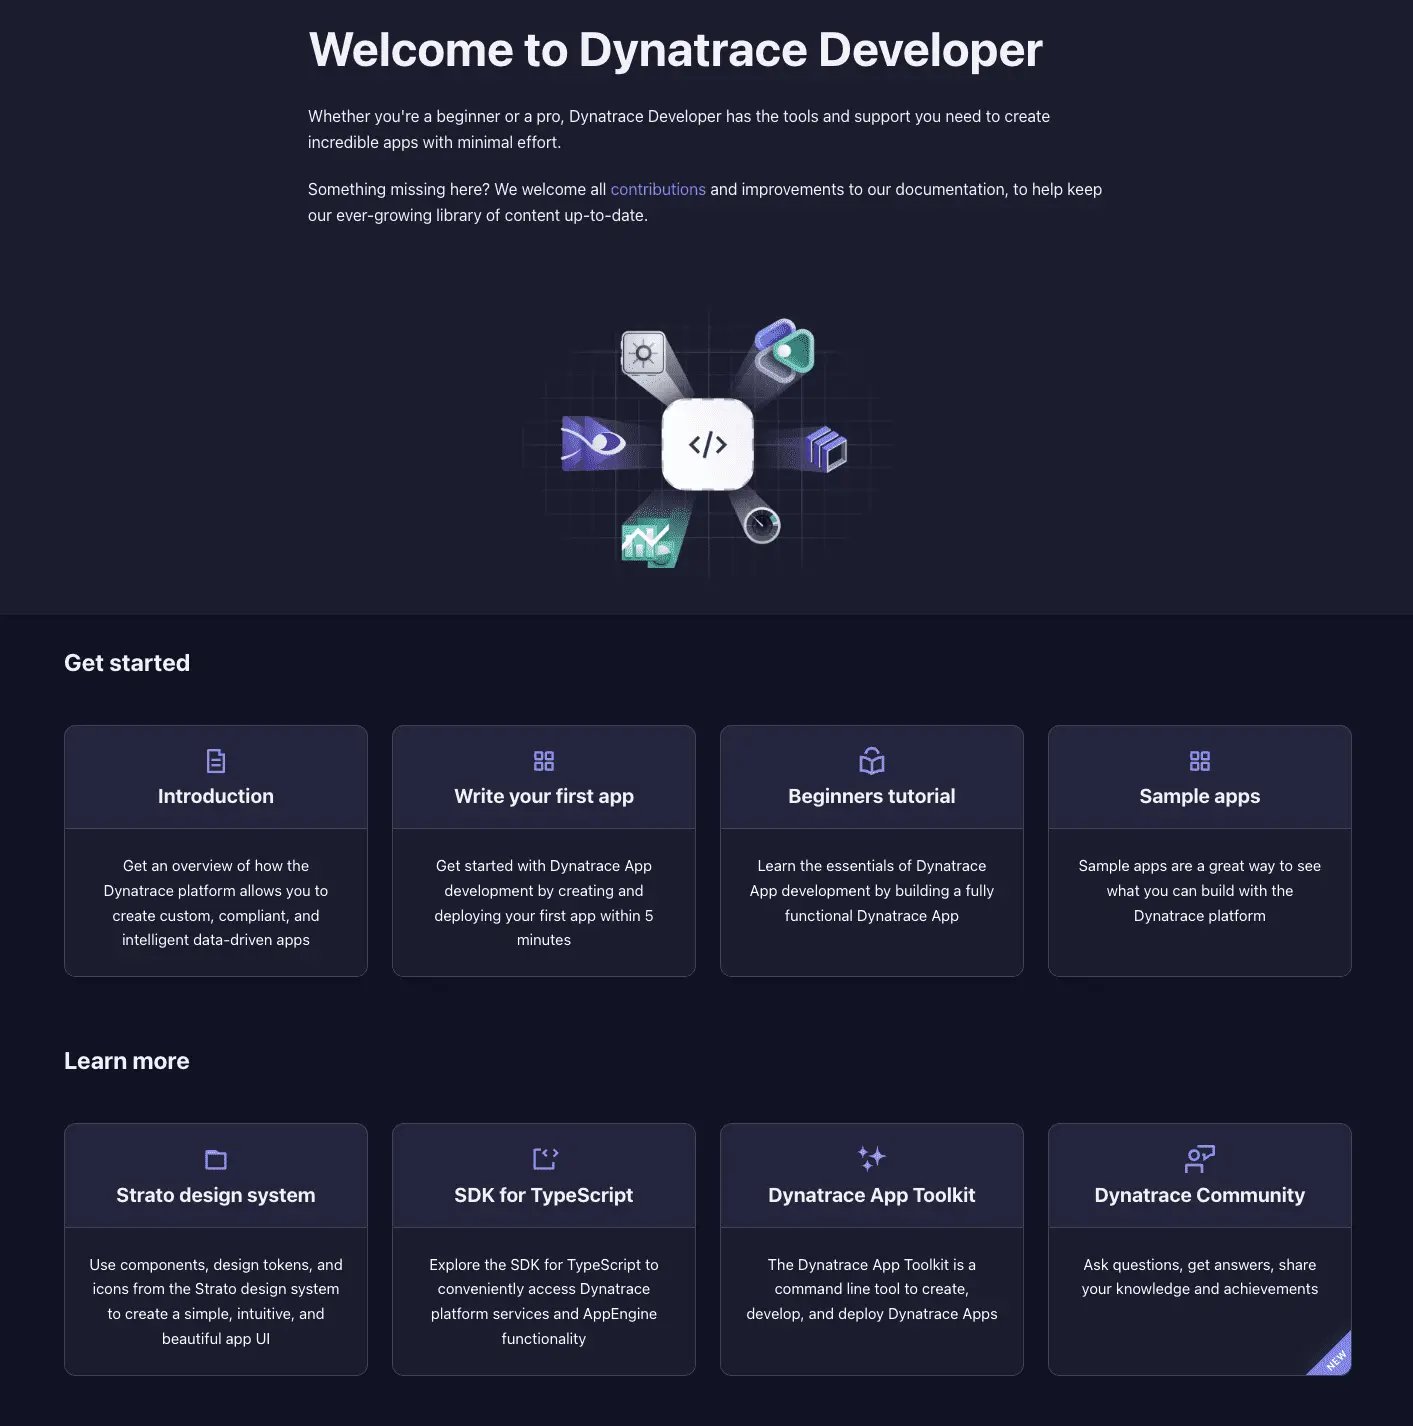Click the sparkles icon above Dynatrace App Toolkit
The width and height of the screenshot is (1413, 1426).
coord(872,1158)
